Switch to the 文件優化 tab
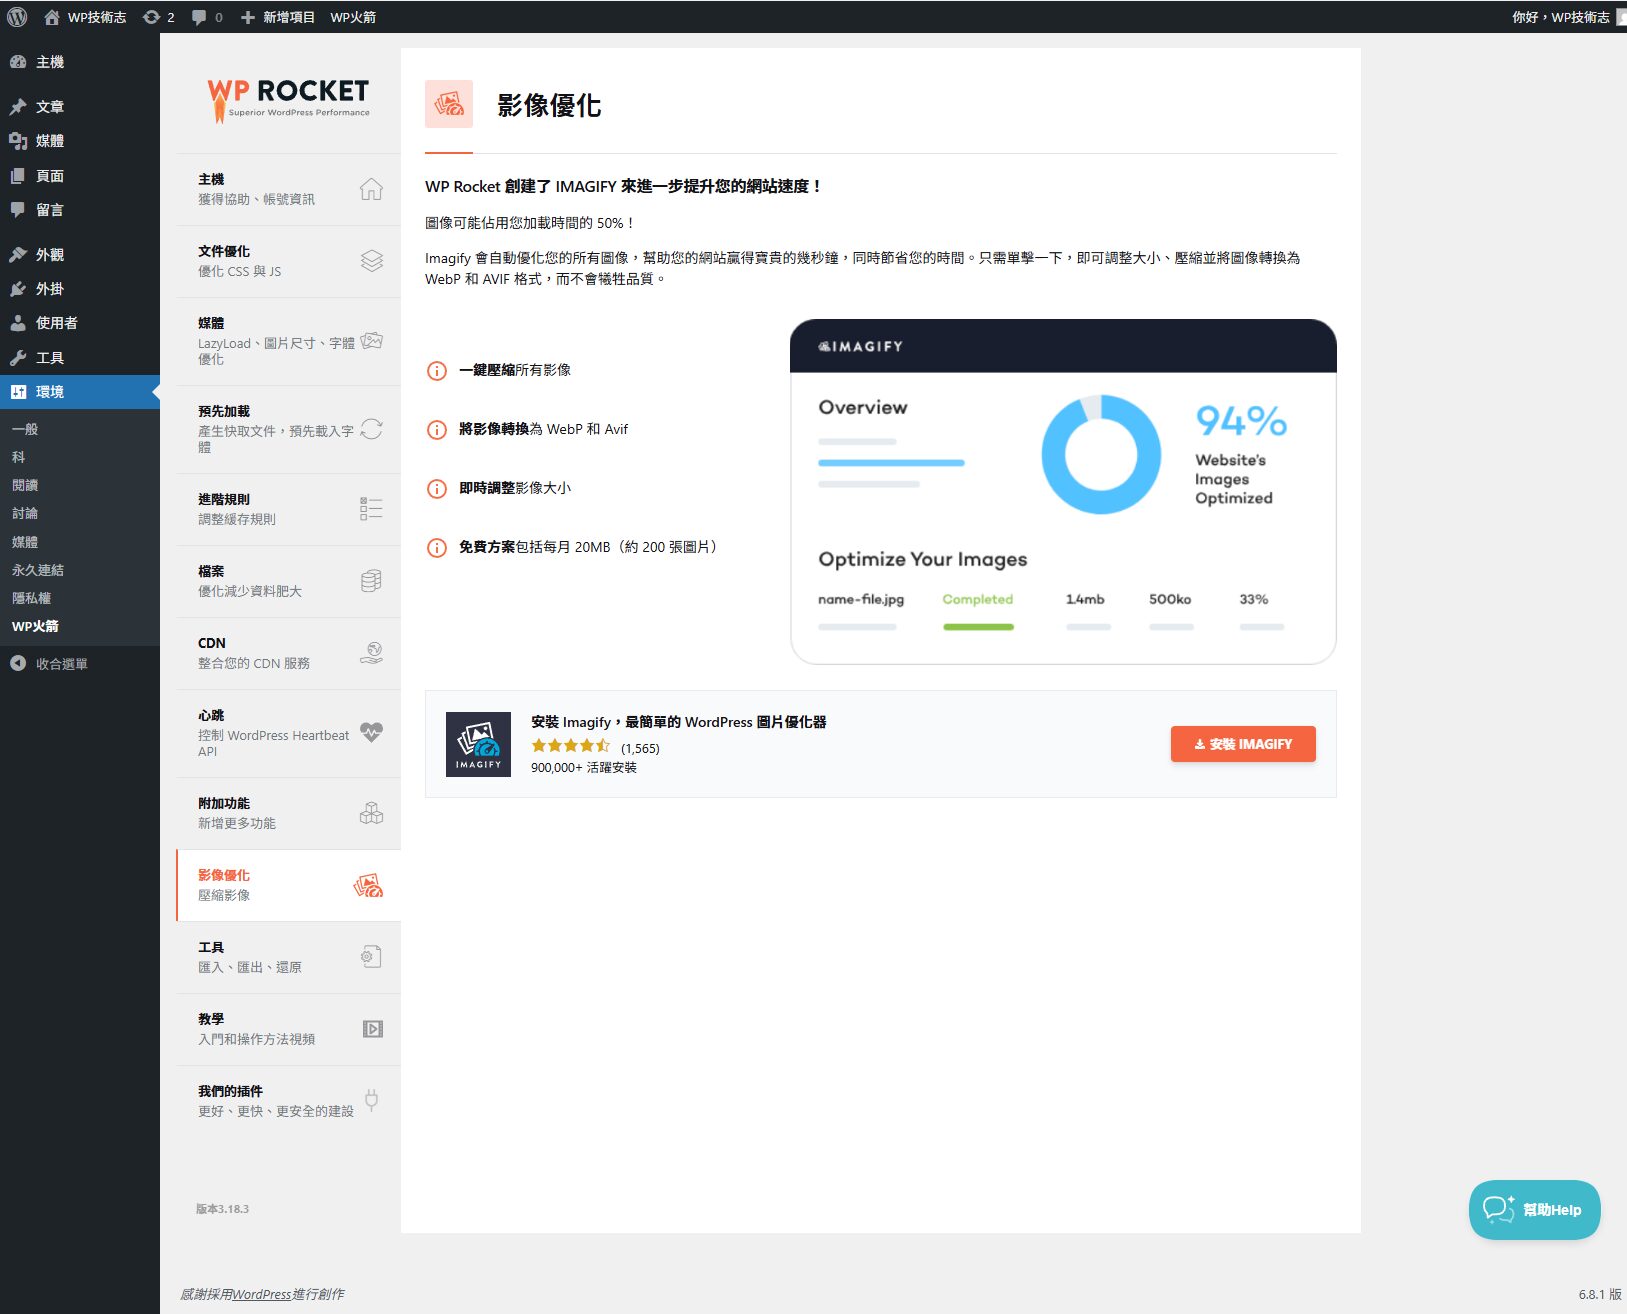The height and width of the screenshot is (1314, 1627). 288,261
